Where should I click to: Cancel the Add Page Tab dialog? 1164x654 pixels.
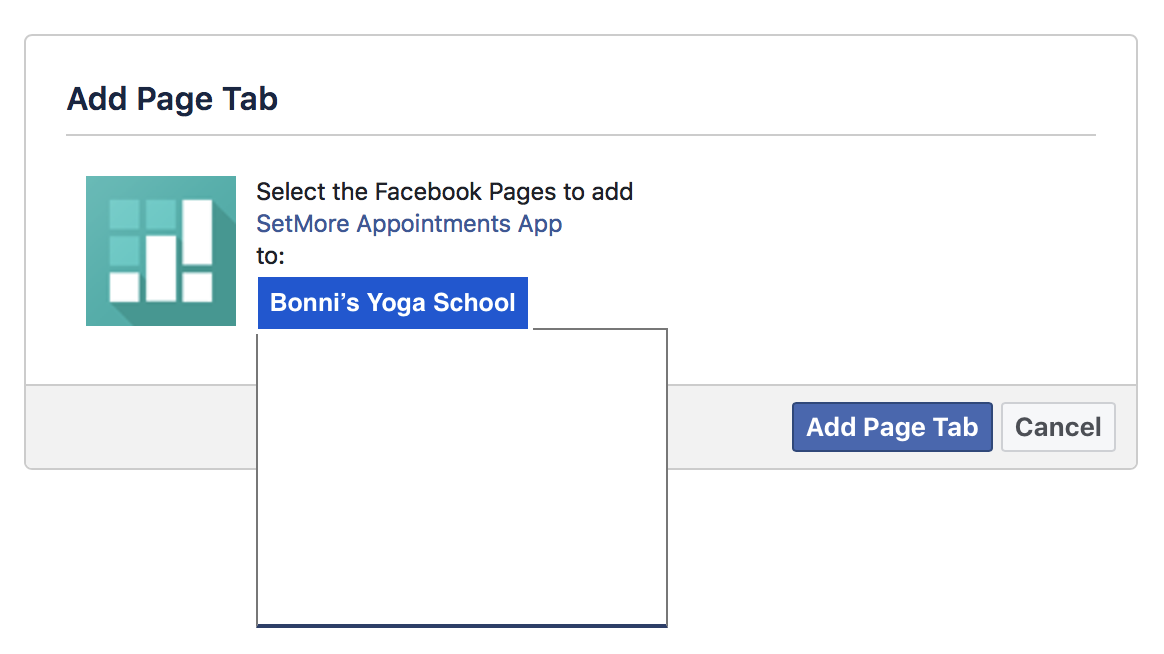pyautogui.click(x=1058, y=427)
